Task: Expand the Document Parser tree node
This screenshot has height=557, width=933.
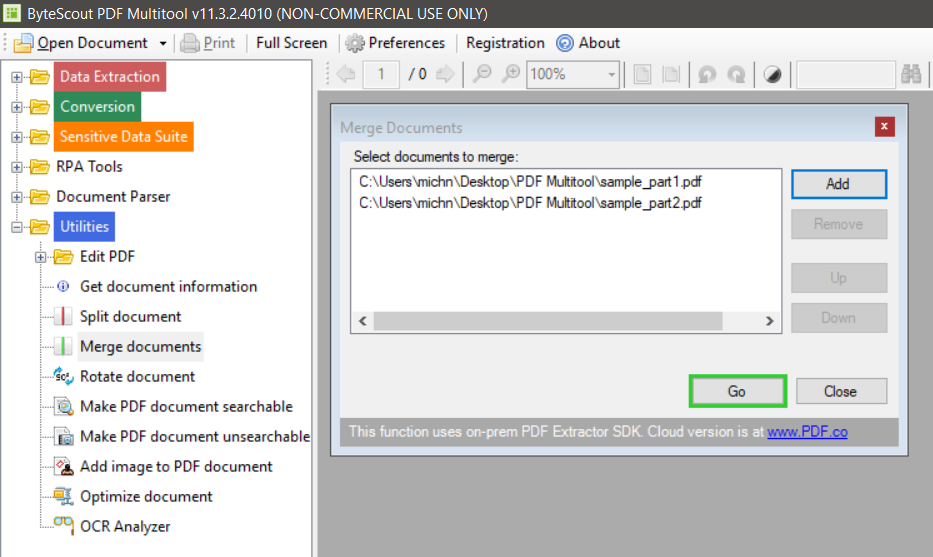Action: click(17, 197)
